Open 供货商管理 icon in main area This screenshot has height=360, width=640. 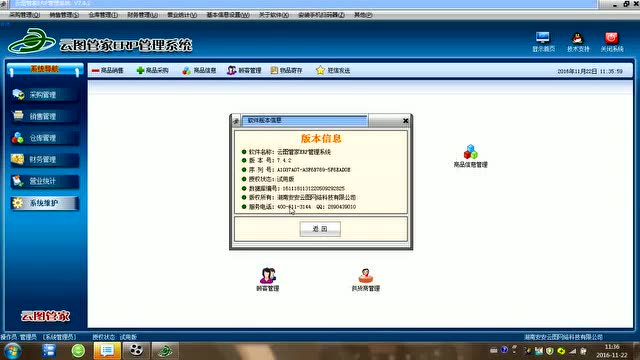tap(366, 279)
